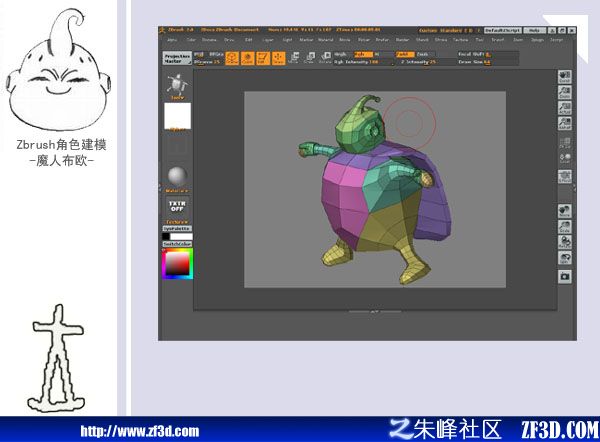
Task: Open the Transform menu
Action: (498, 40)
